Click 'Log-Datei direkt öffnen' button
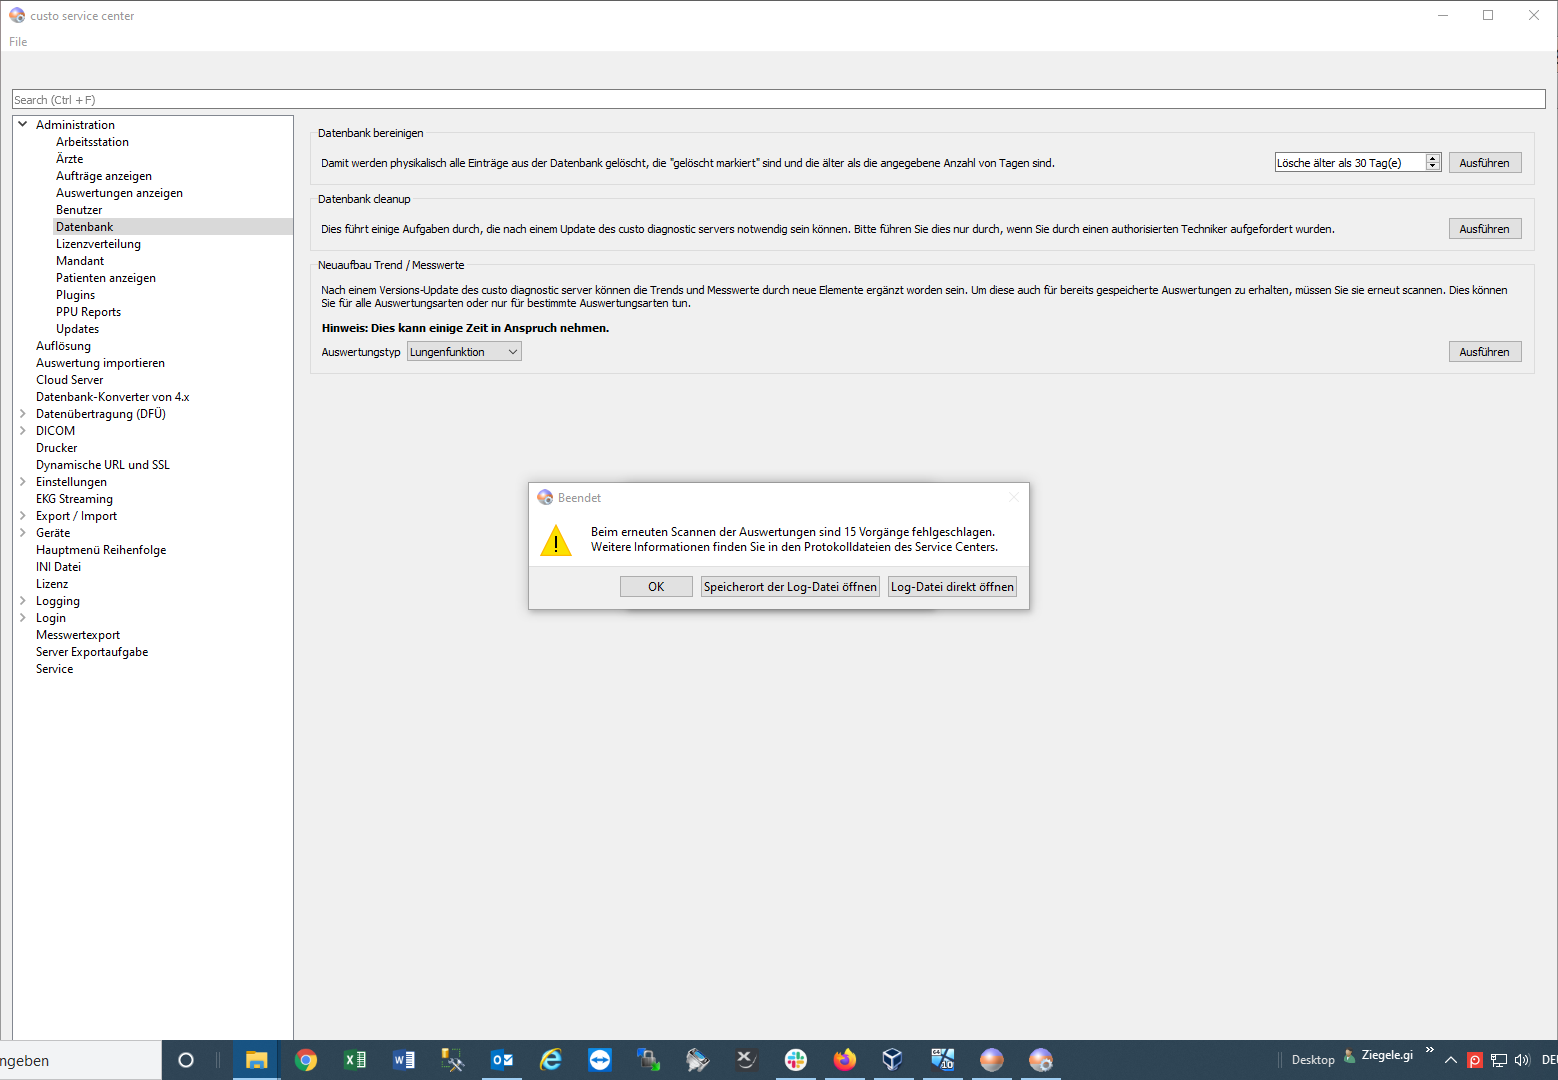Viewport: 1558px width, 1080px height. 952,587
